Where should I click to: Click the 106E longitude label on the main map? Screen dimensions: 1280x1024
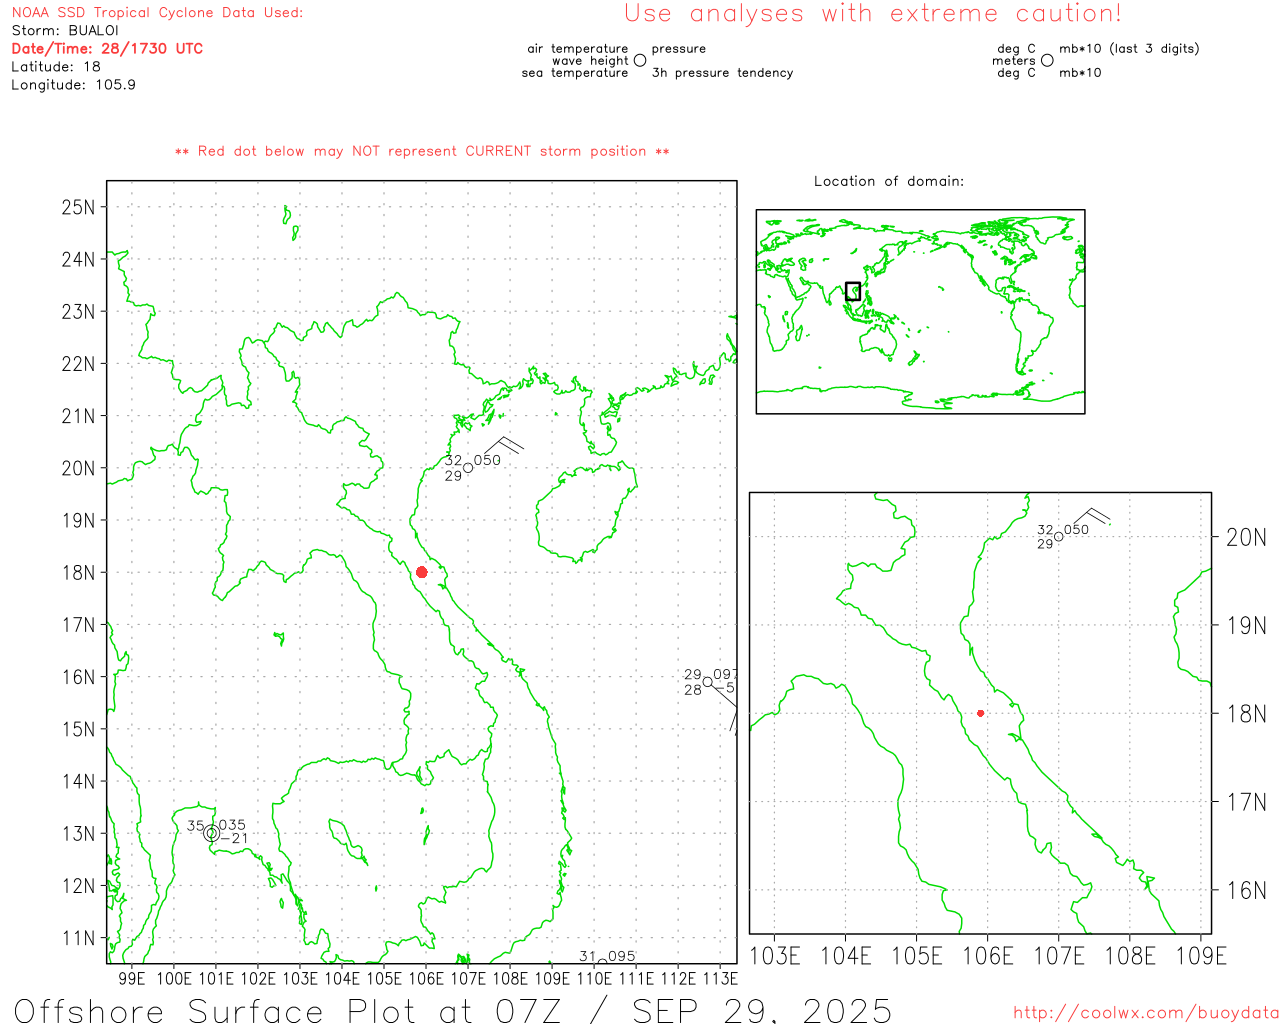pyautogui.click(x=425, y=979)
